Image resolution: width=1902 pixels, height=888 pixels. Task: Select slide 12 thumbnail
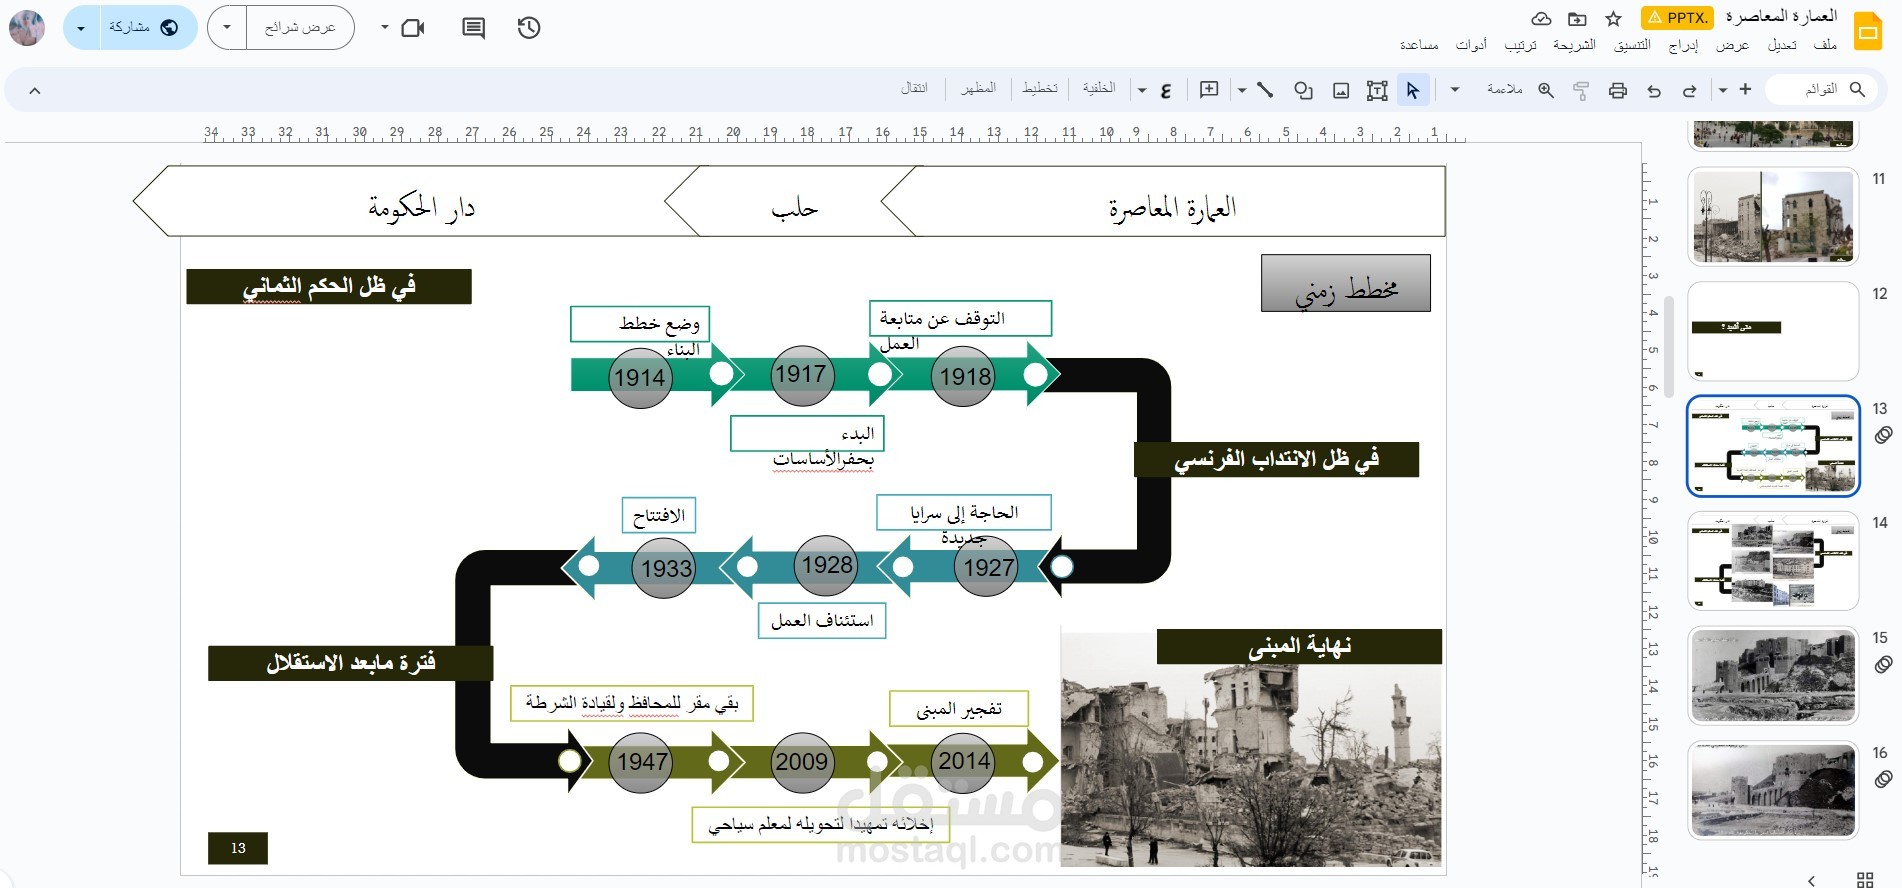click(x=1773, y=331)
